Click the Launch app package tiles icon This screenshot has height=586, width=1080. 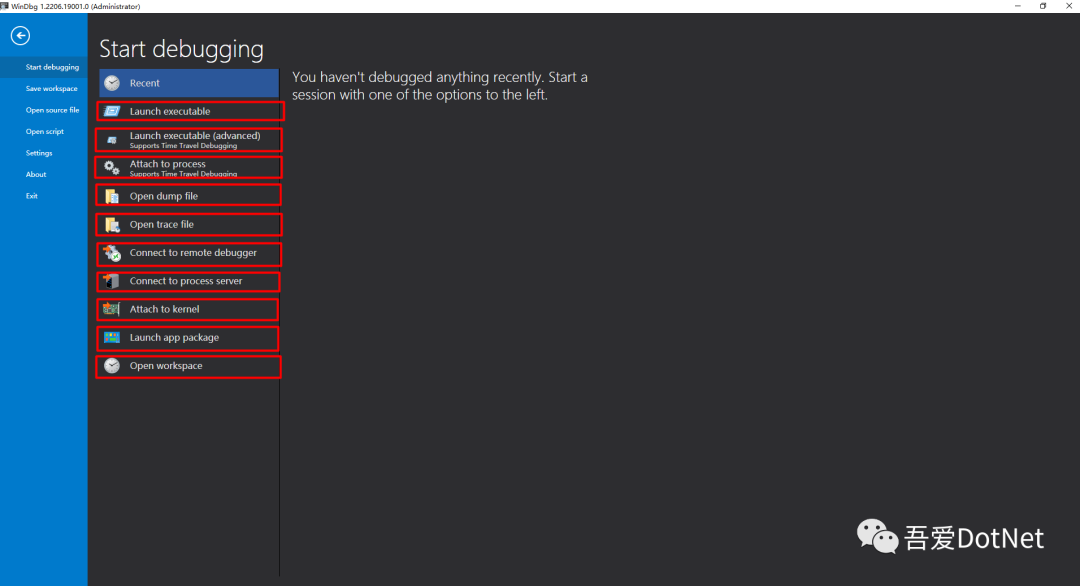[x=112, y=337]
